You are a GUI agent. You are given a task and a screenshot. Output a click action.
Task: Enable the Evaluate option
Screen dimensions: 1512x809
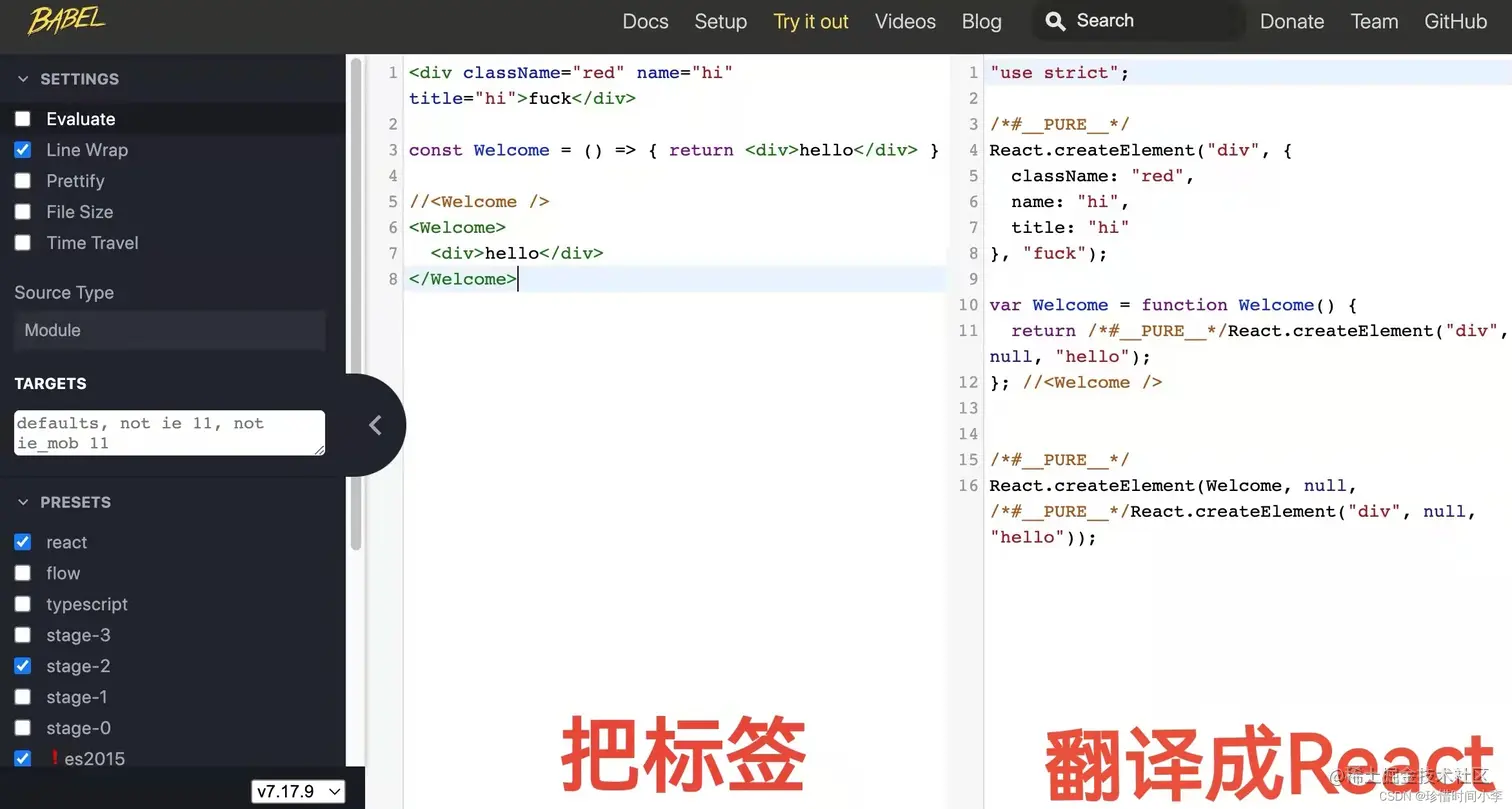22,118
